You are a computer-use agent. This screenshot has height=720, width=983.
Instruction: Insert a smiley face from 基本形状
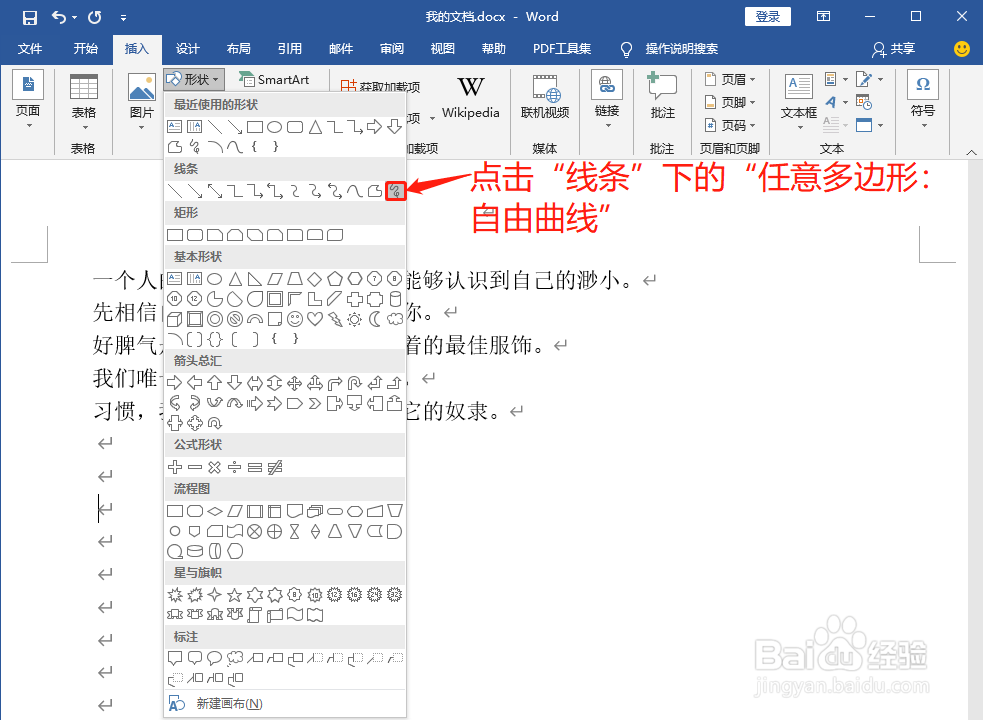coord(294,319)
